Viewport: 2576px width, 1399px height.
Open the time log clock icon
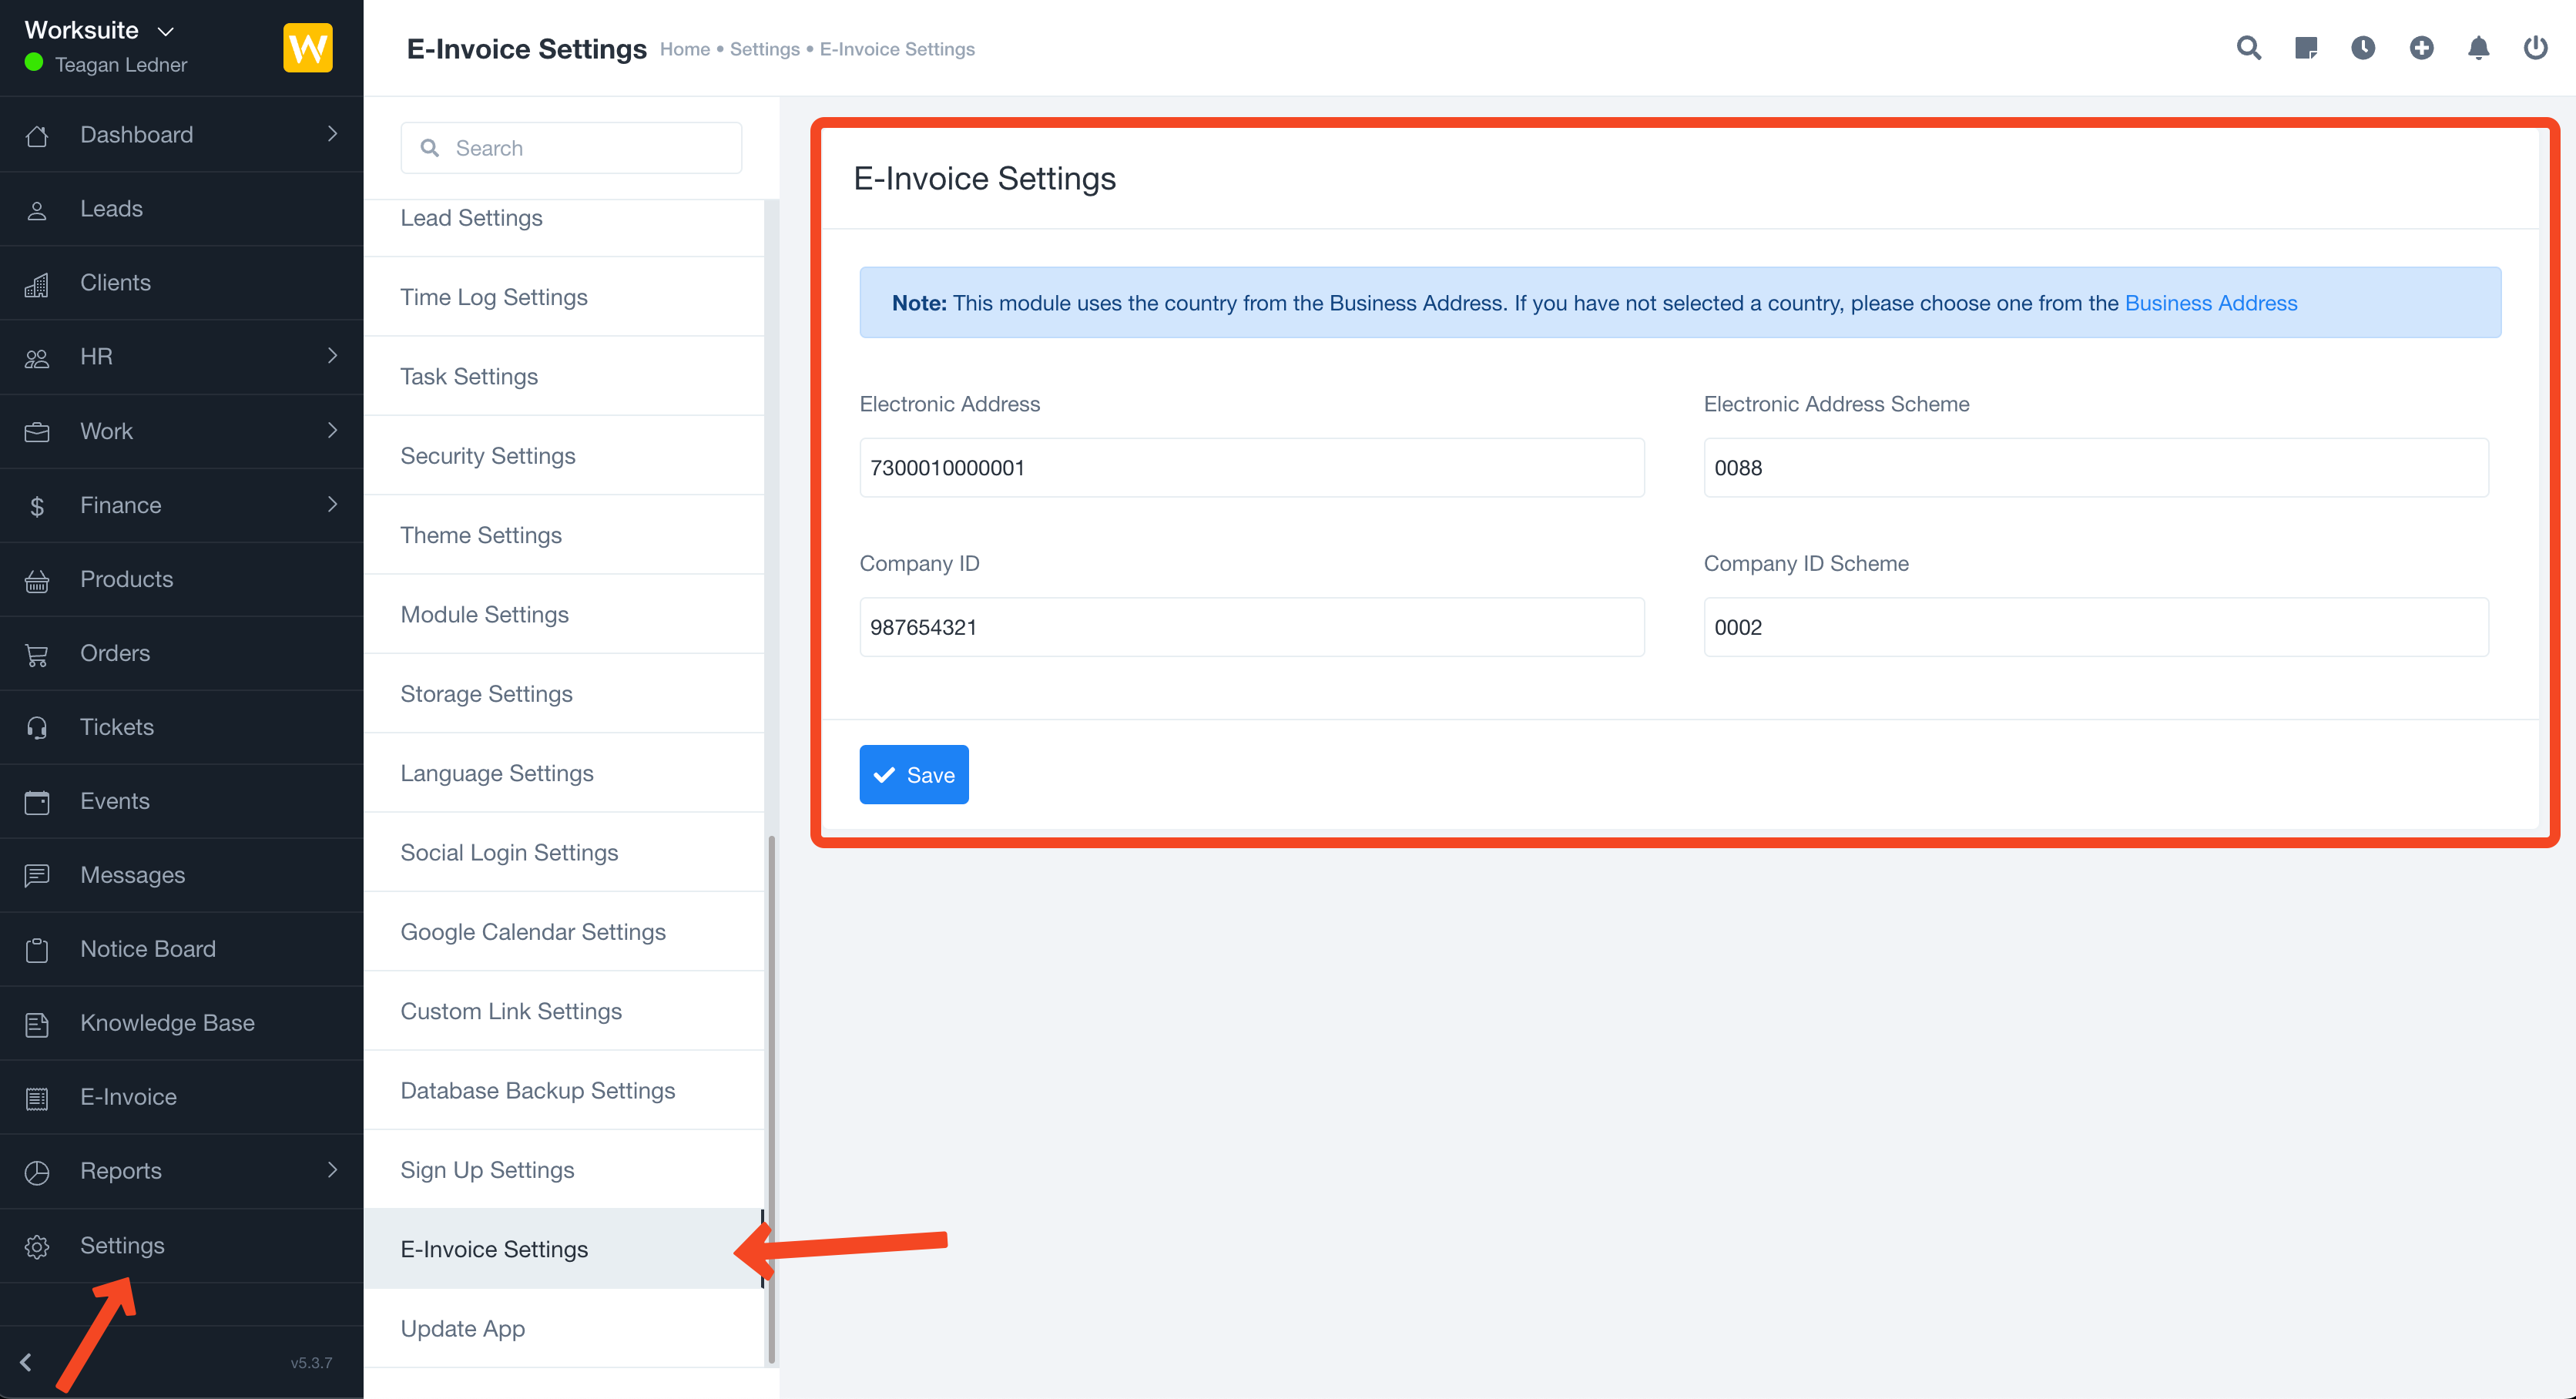pyautogui.click(x=2363, y=47)
